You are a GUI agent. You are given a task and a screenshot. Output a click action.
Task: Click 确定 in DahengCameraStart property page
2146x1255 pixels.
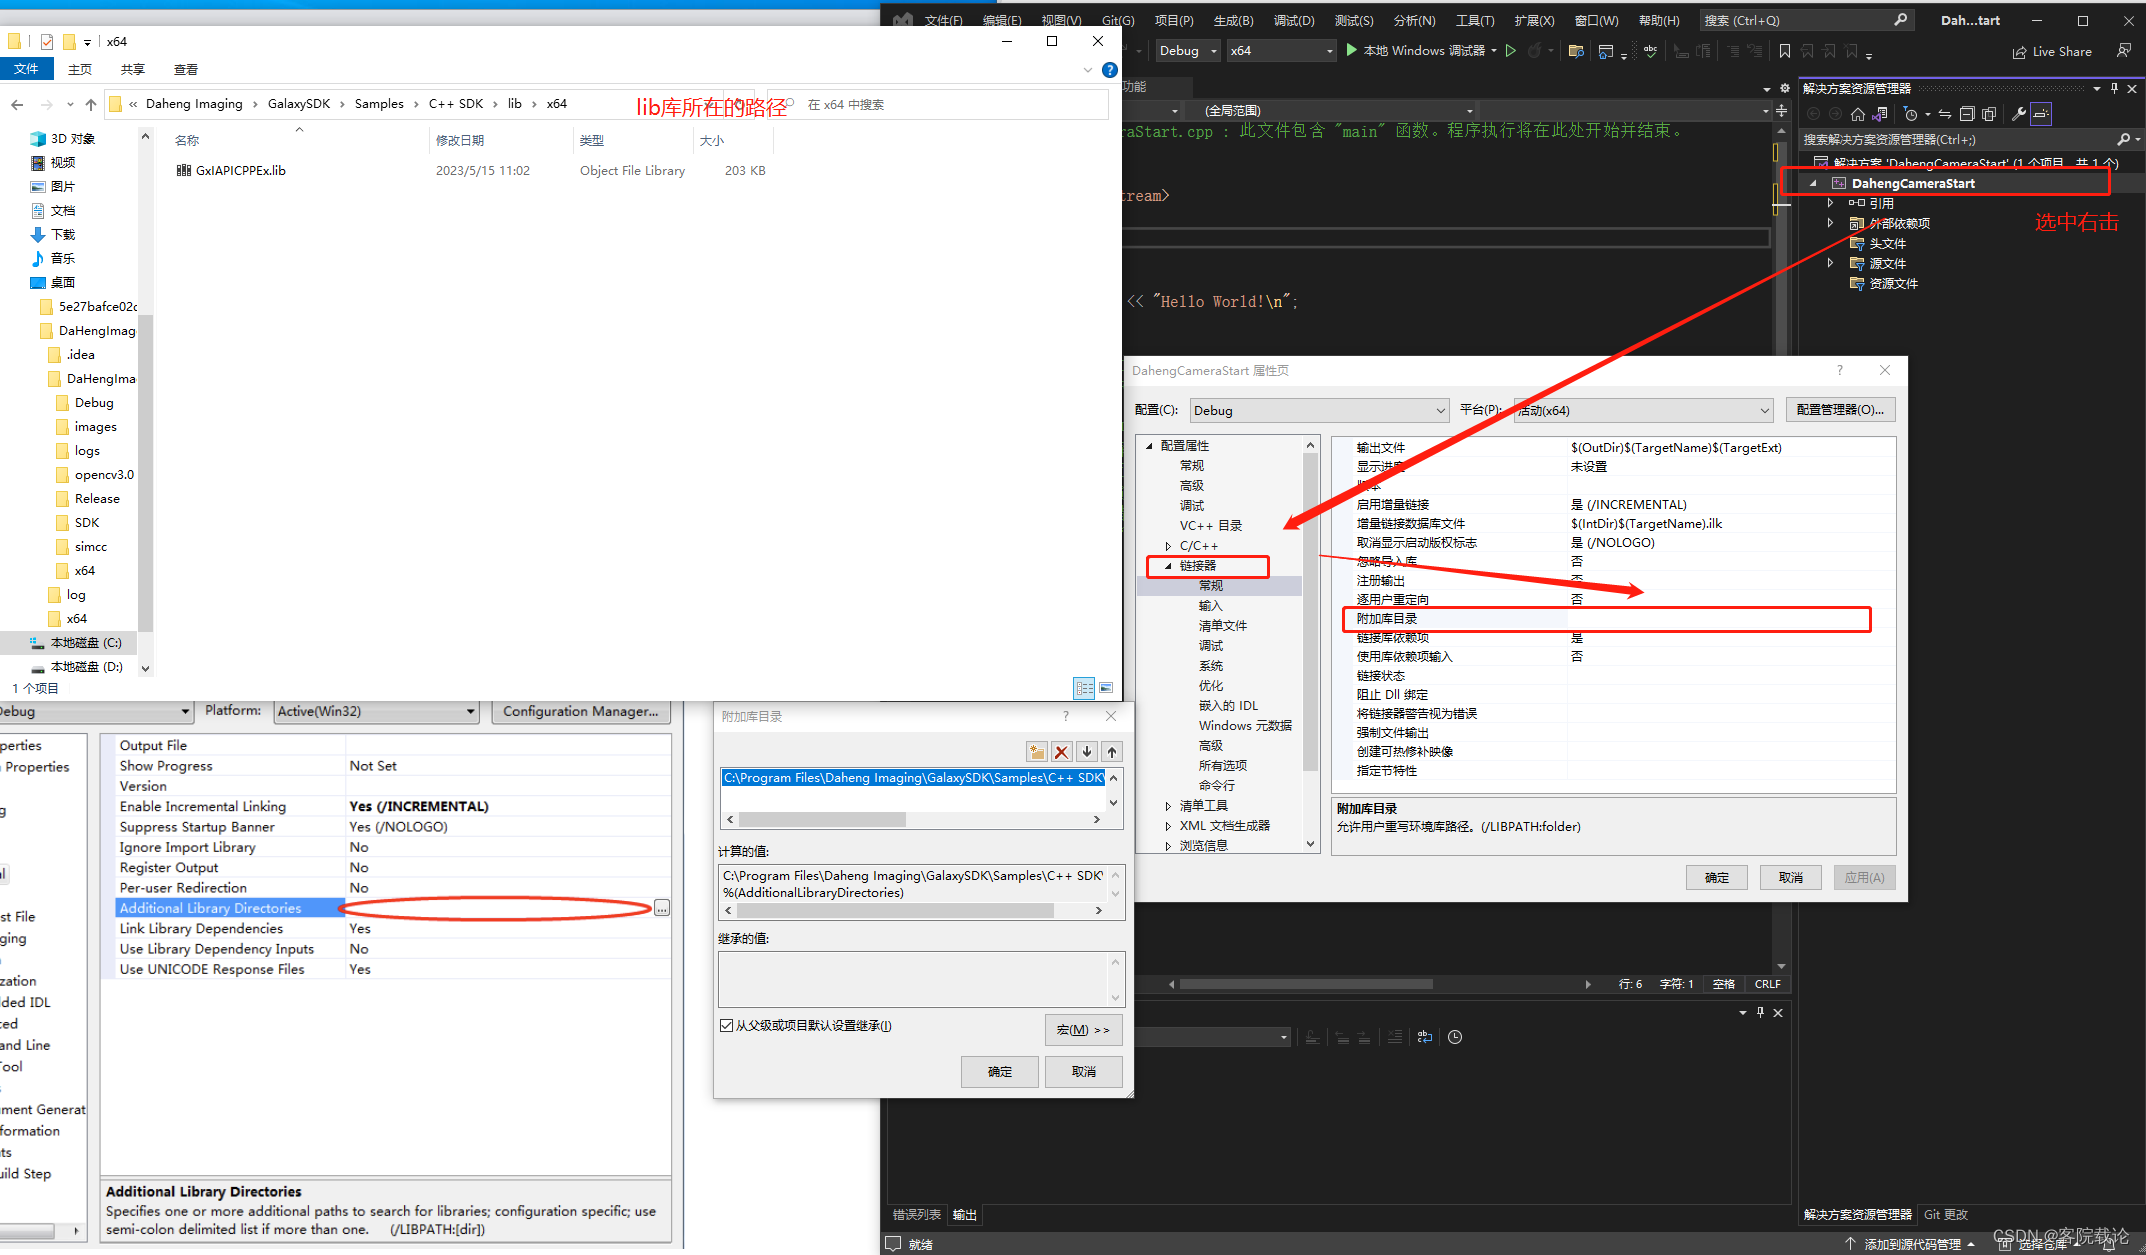pyautogui.click(x=1717, y=878)
